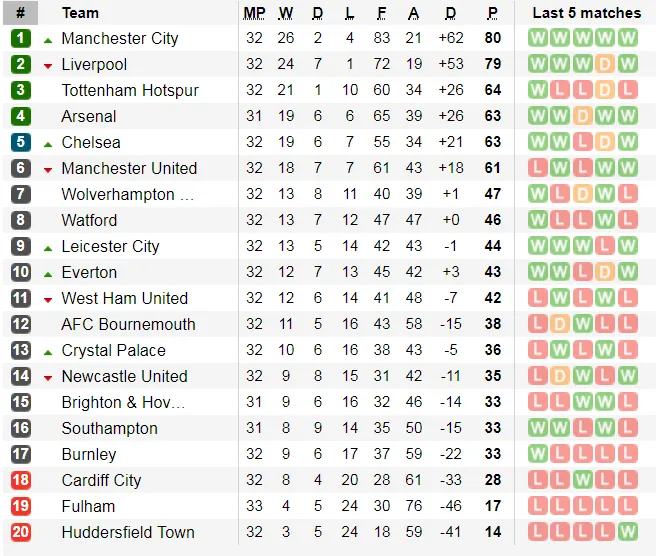Click Manchester City's green position 1 badge
The height and width of the screenshot is (556, 656).
click(x=21, y=38)
